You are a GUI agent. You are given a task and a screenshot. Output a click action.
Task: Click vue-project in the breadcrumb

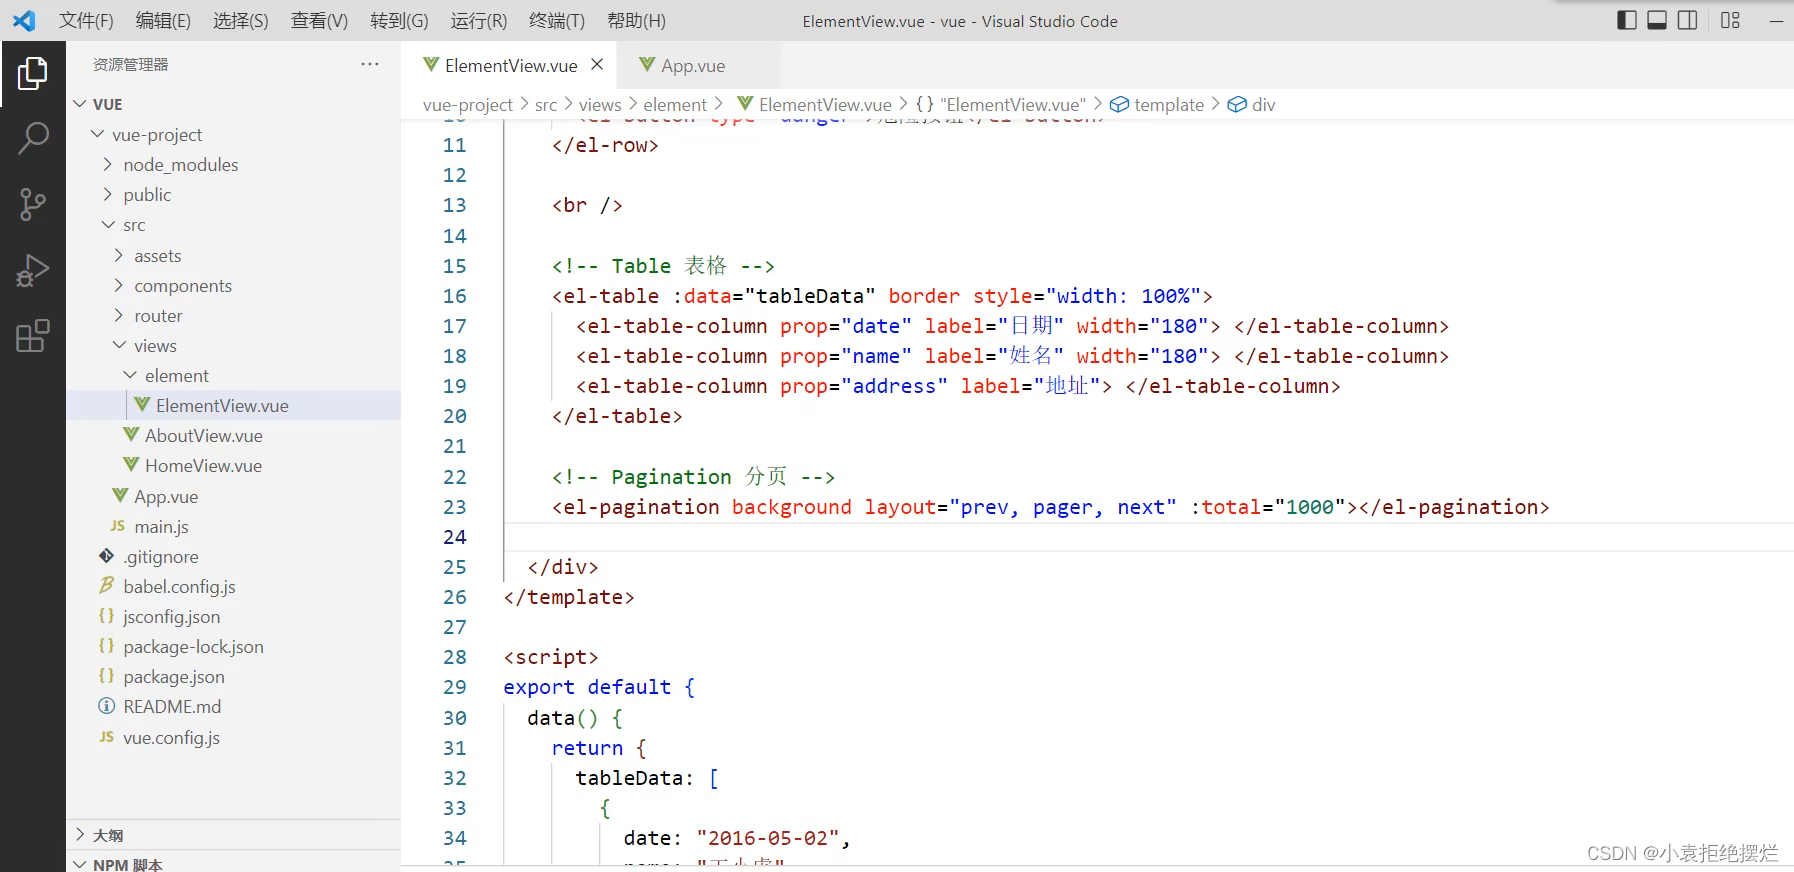coord(468,105)
